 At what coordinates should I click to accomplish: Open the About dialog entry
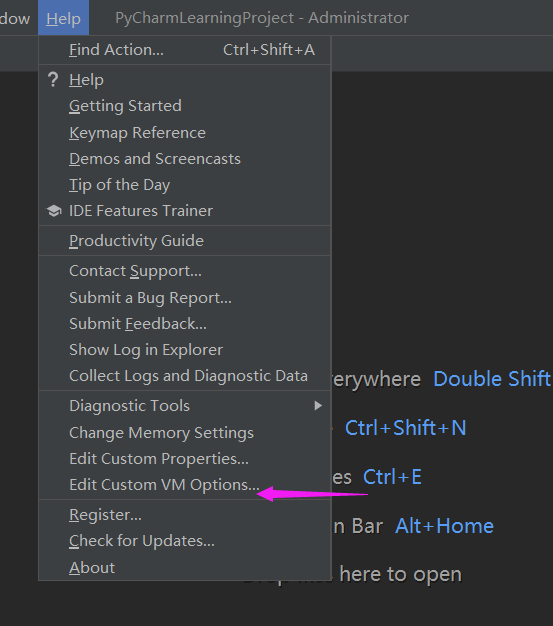tap(184, 567)
